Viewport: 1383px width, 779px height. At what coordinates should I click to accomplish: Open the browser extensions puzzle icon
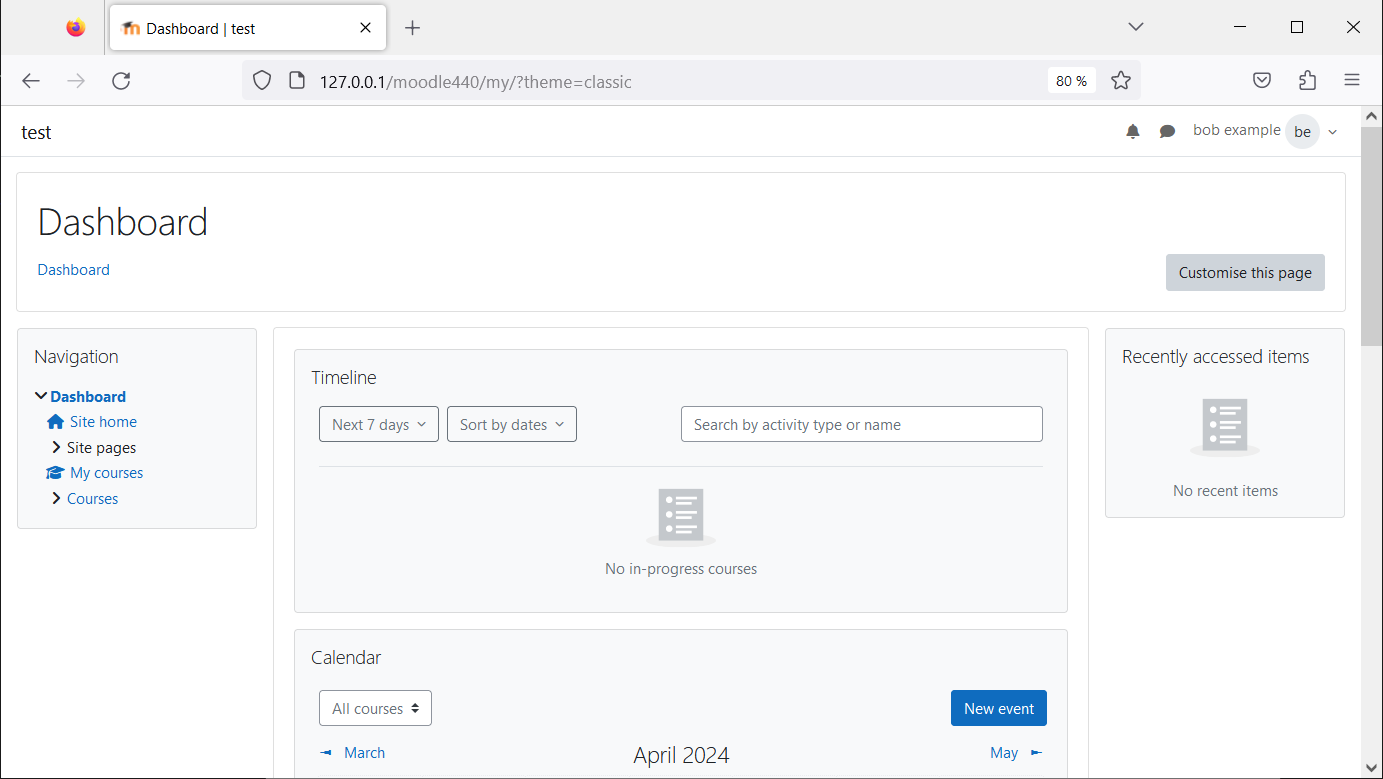[x=1307, y=81]
